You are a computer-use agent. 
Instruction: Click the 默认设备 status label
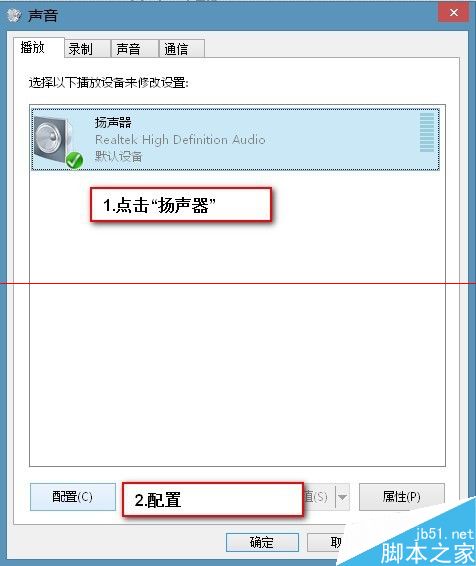coord(118,156)
